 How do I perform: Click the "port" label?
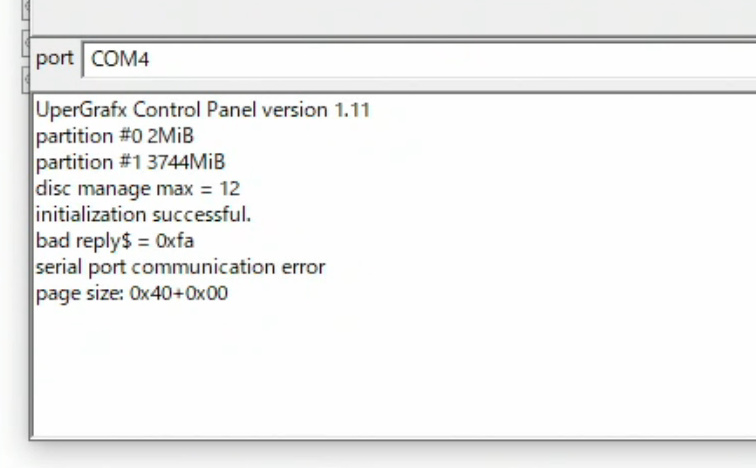point(55,58)
